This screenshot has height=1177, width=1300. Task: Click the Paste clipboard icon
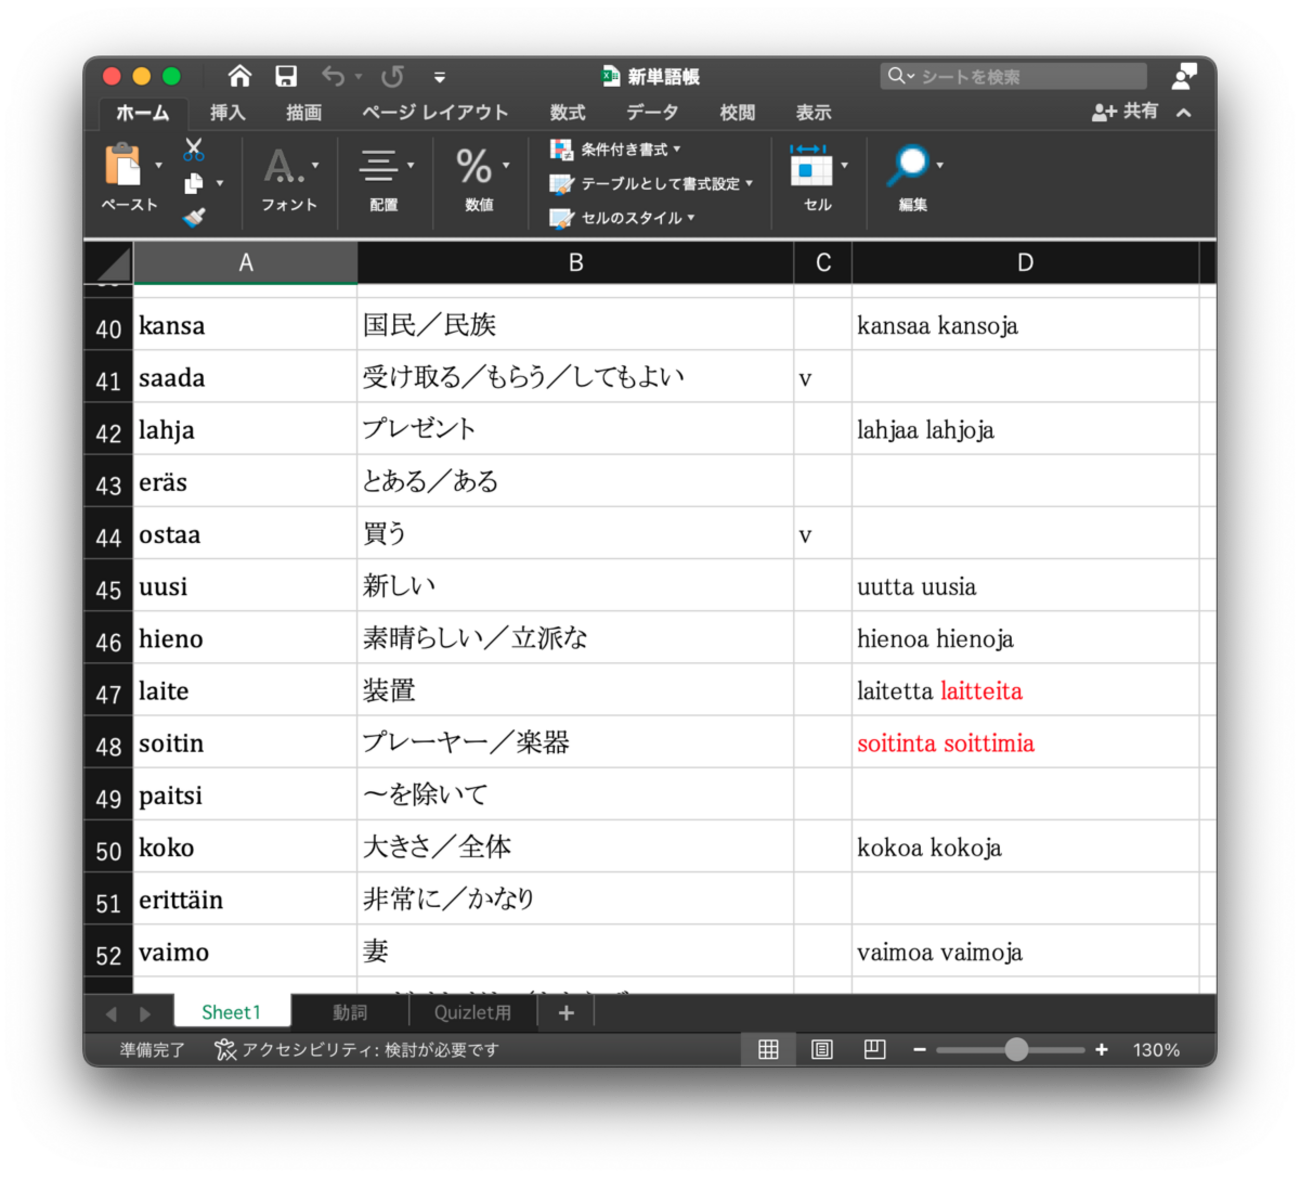(125, 165)
